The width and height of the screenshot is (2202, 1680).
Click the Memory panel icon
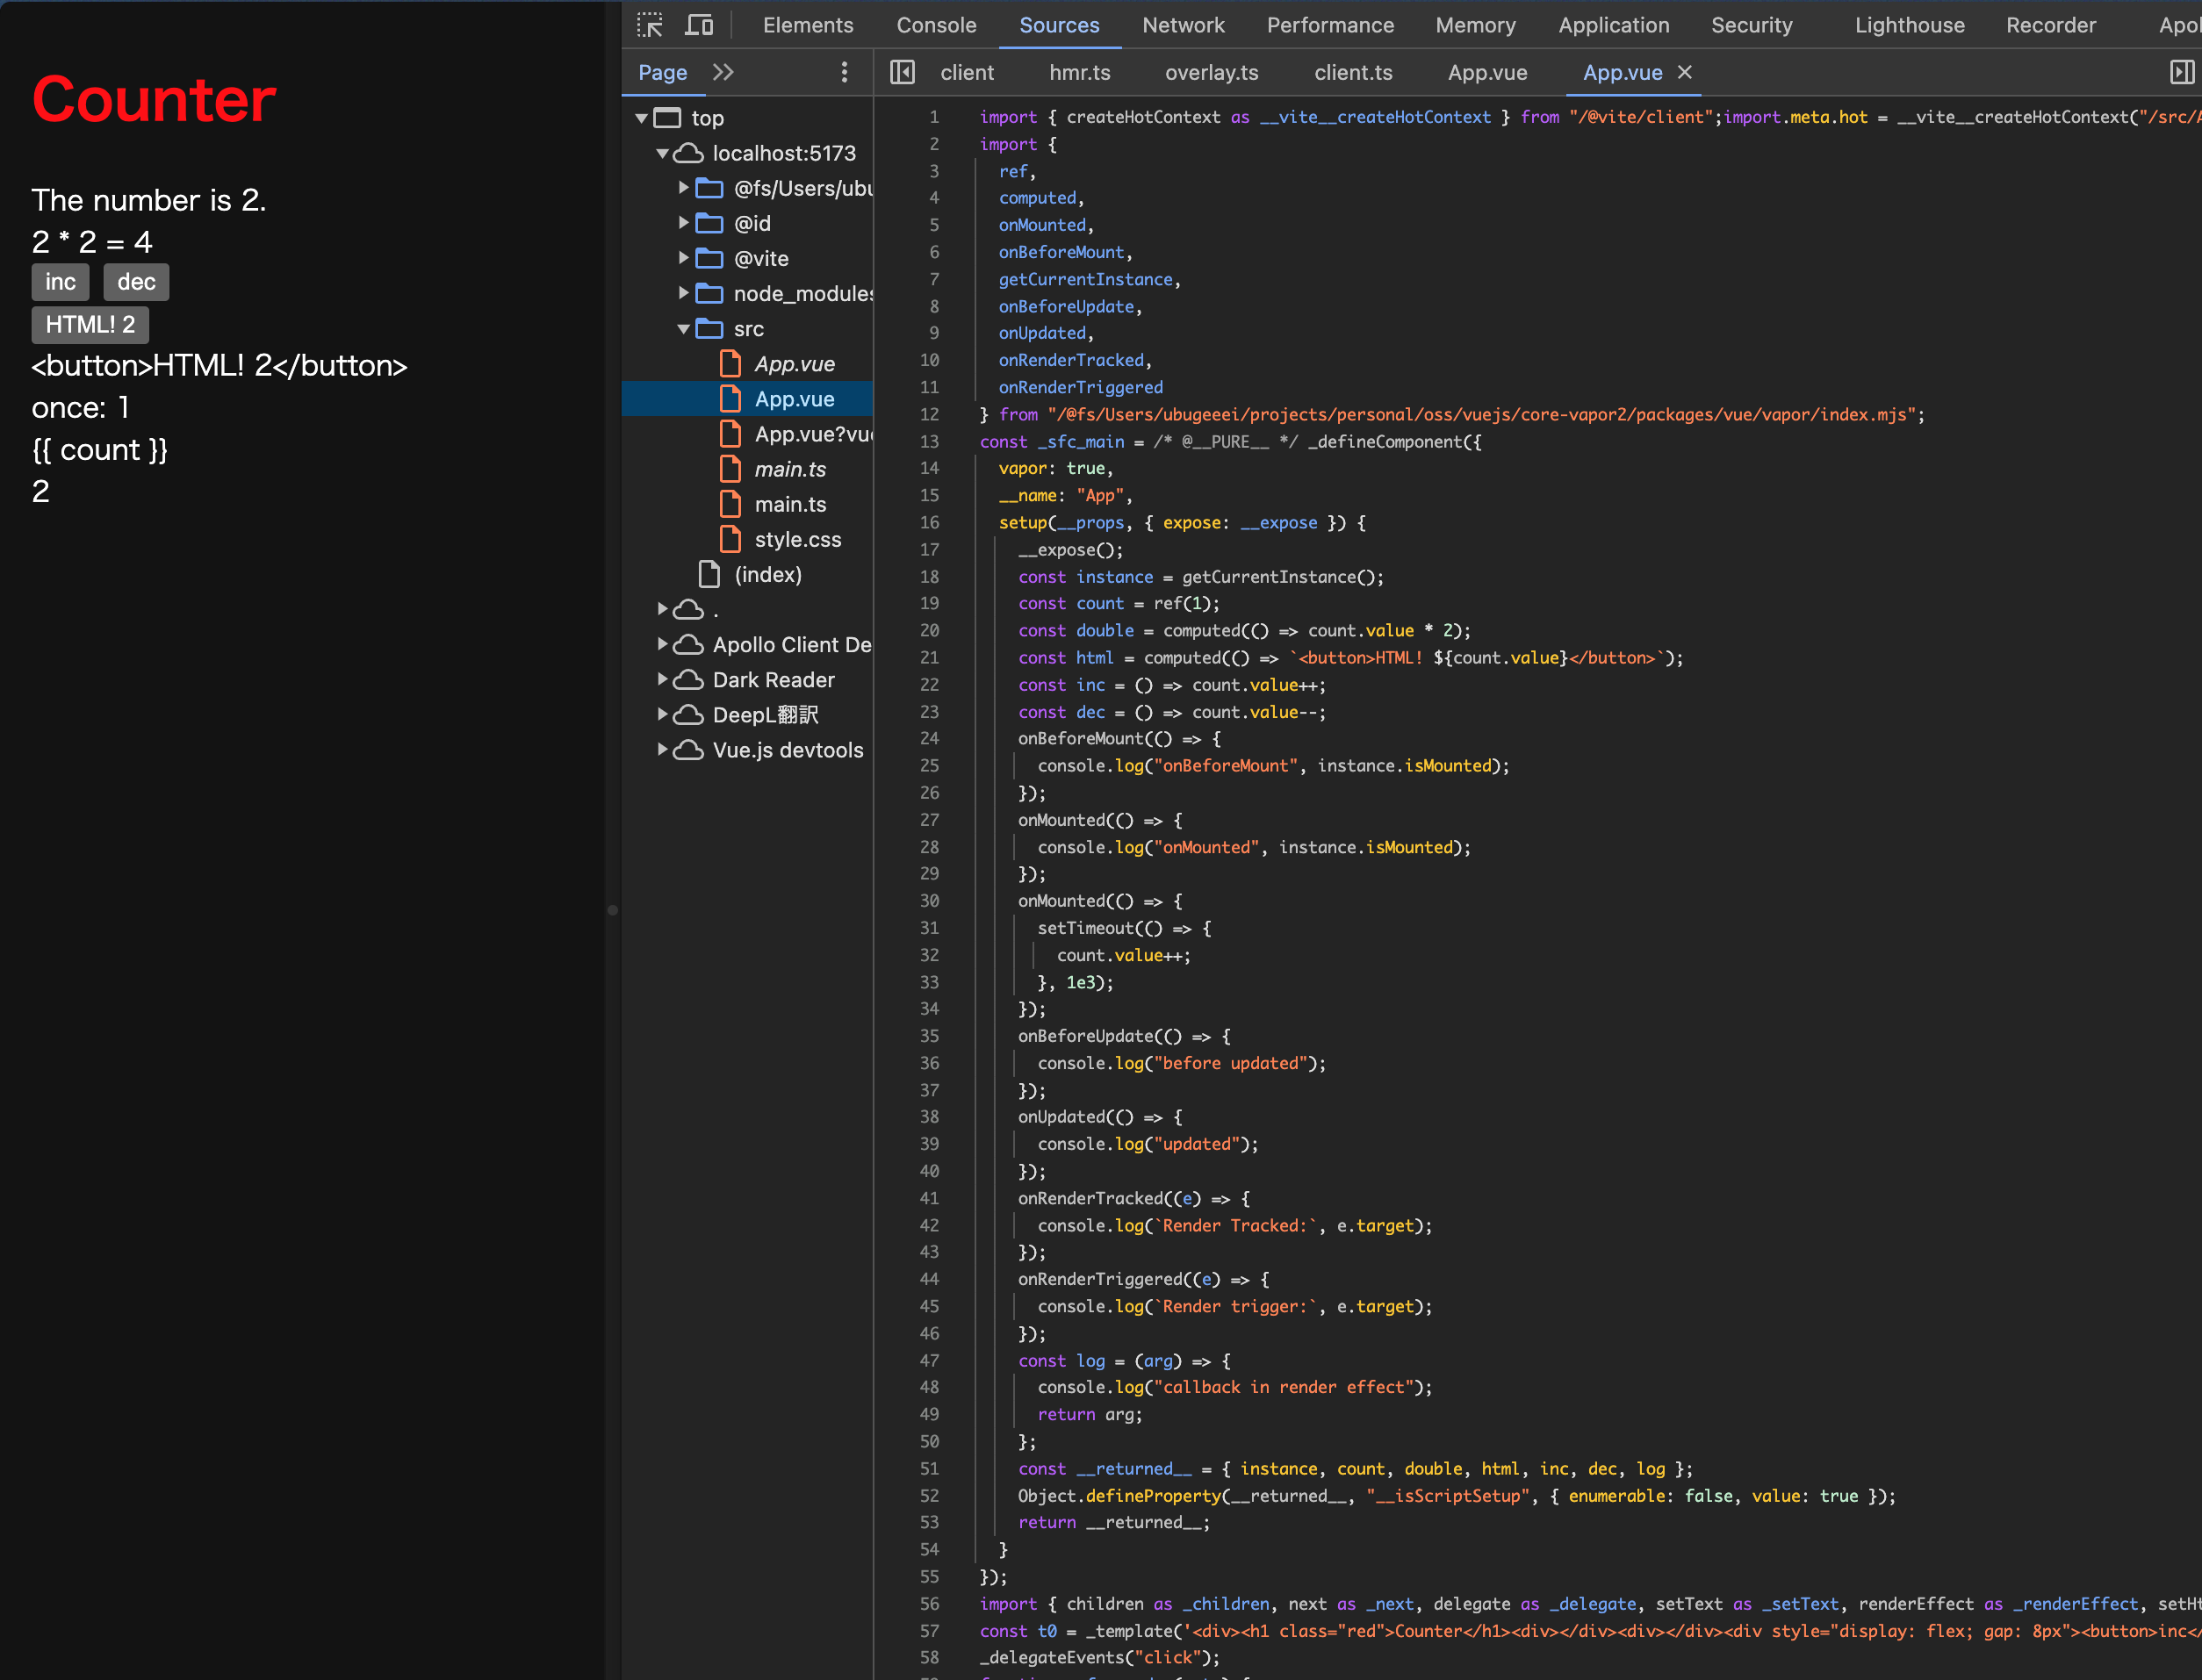tap(1473, 25)
